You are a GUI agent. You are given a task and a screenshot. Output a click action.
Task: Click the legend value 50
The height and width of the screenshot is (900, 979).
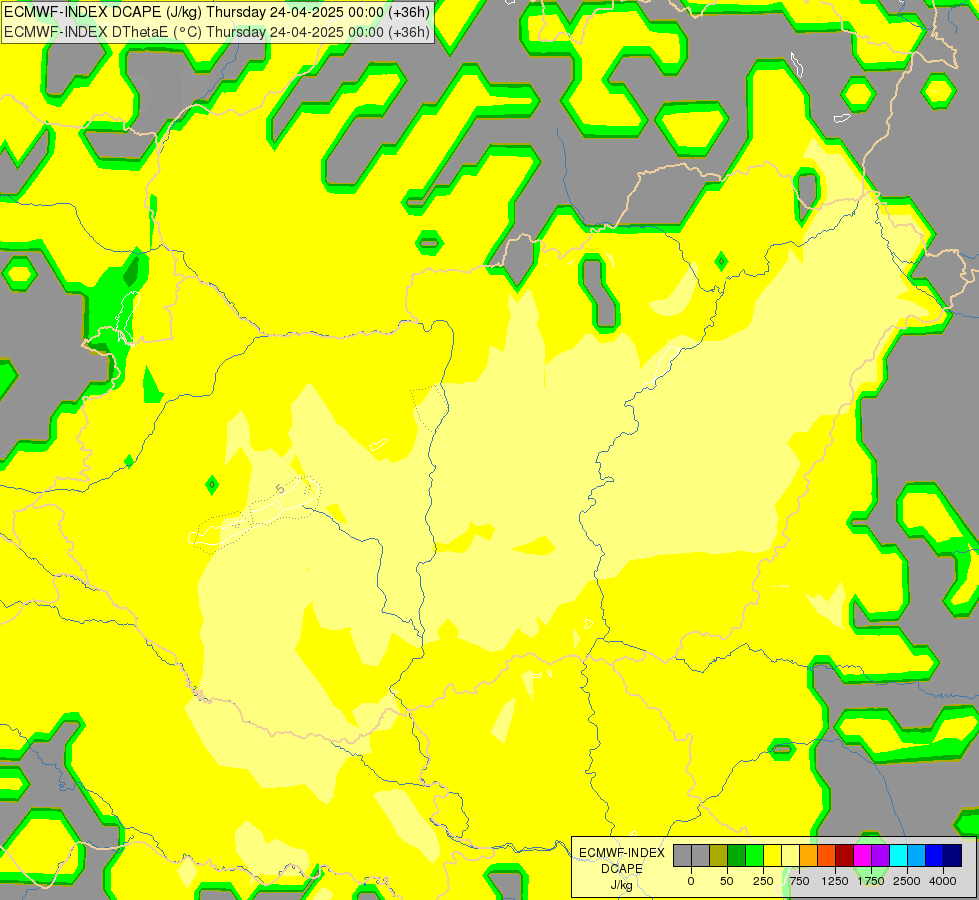click(x=727, y=881)
